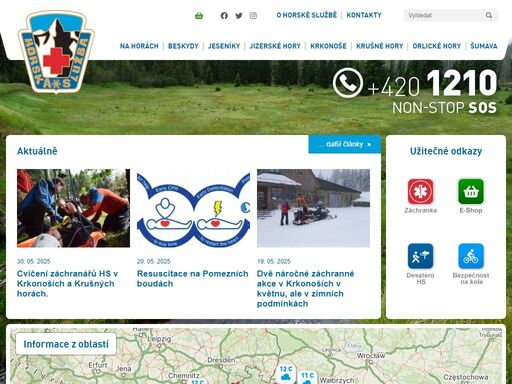Screen dimensions: 512x384
Task: Select Krkonoše in the navigation
Action: click(328, 46)
